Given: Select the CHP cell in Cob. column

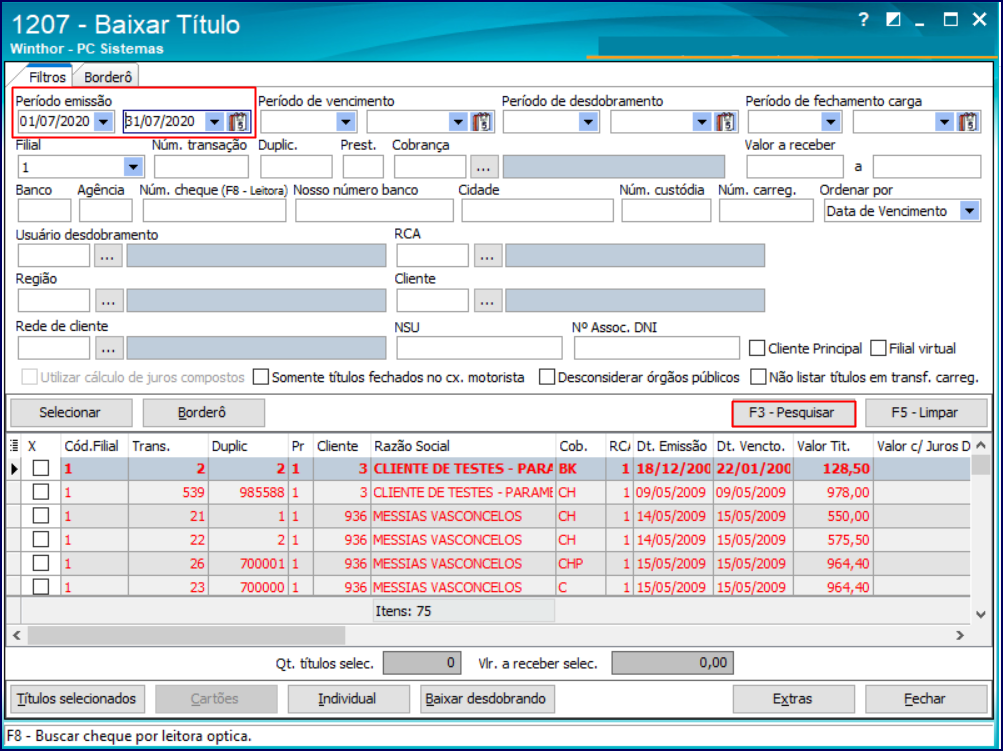Looking at the screenshot, I should tap(581, 563).
